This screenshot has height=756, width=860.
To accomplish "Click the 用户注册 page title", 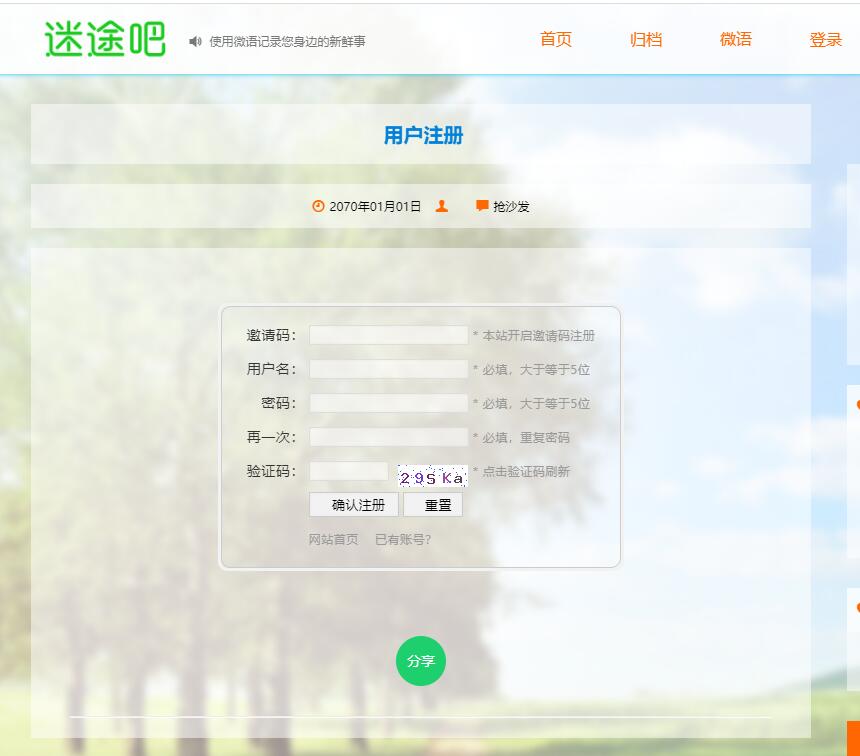I will [423, 135].
